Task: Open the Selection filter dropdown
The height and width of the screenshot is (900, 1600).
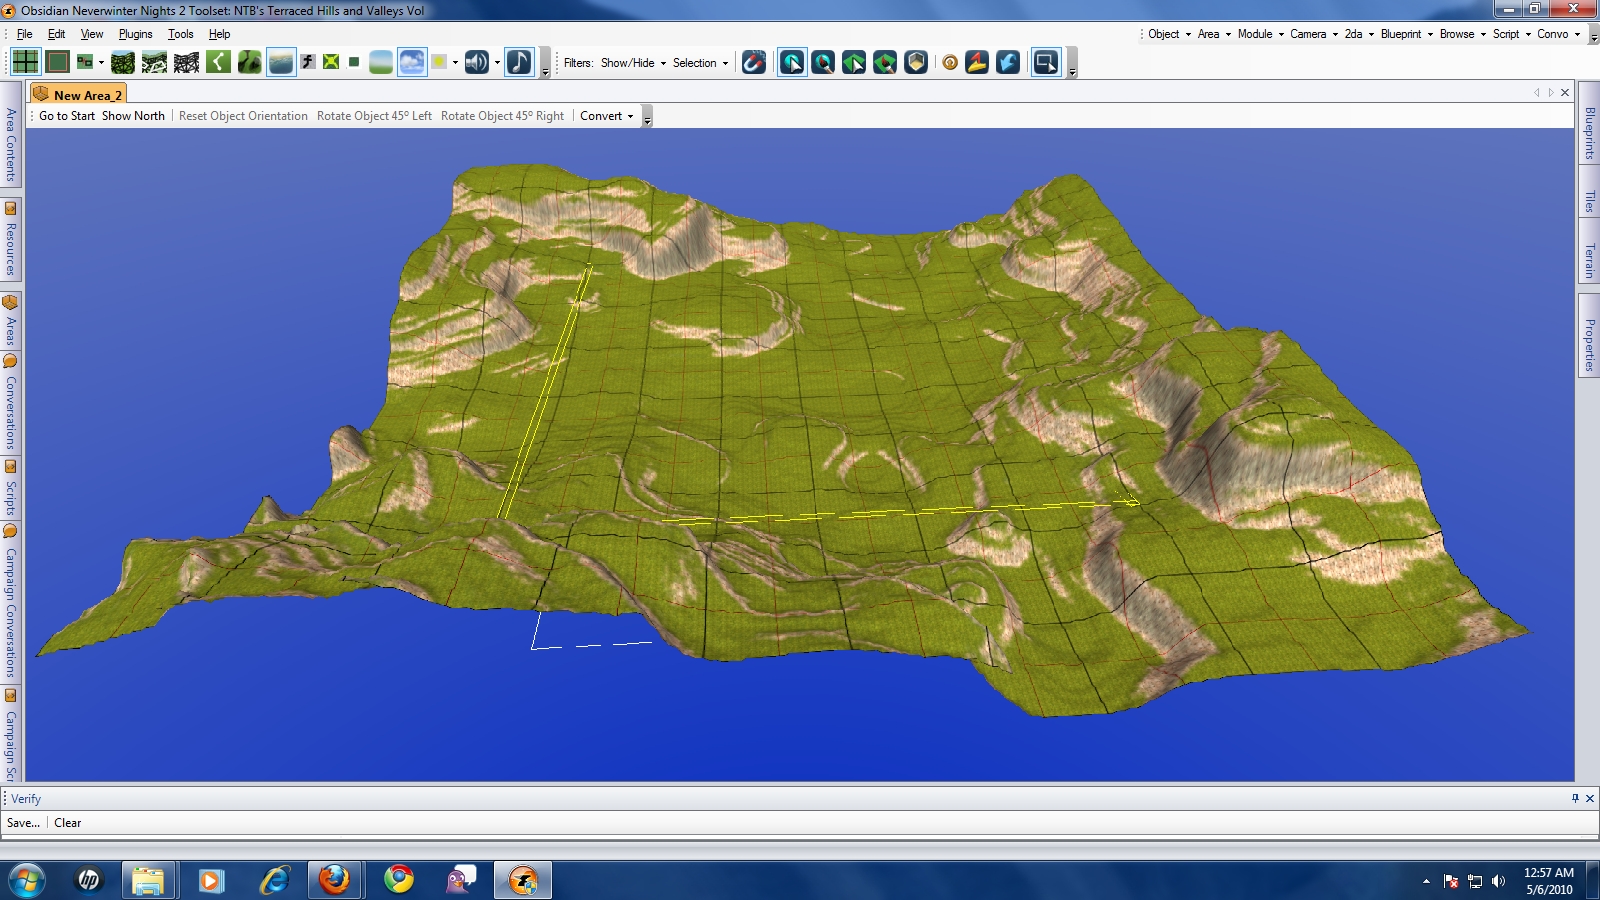Action: (x=700, y=63)
